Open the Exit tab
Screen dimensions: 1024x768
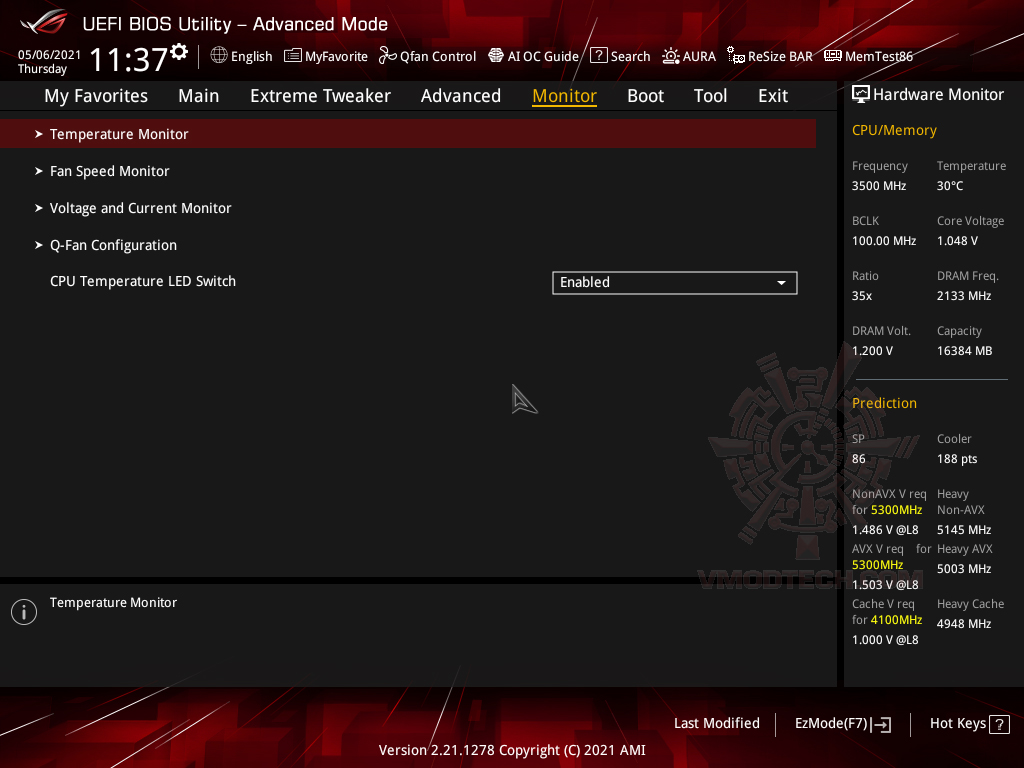pyautogui.click(x=773, y=96)
